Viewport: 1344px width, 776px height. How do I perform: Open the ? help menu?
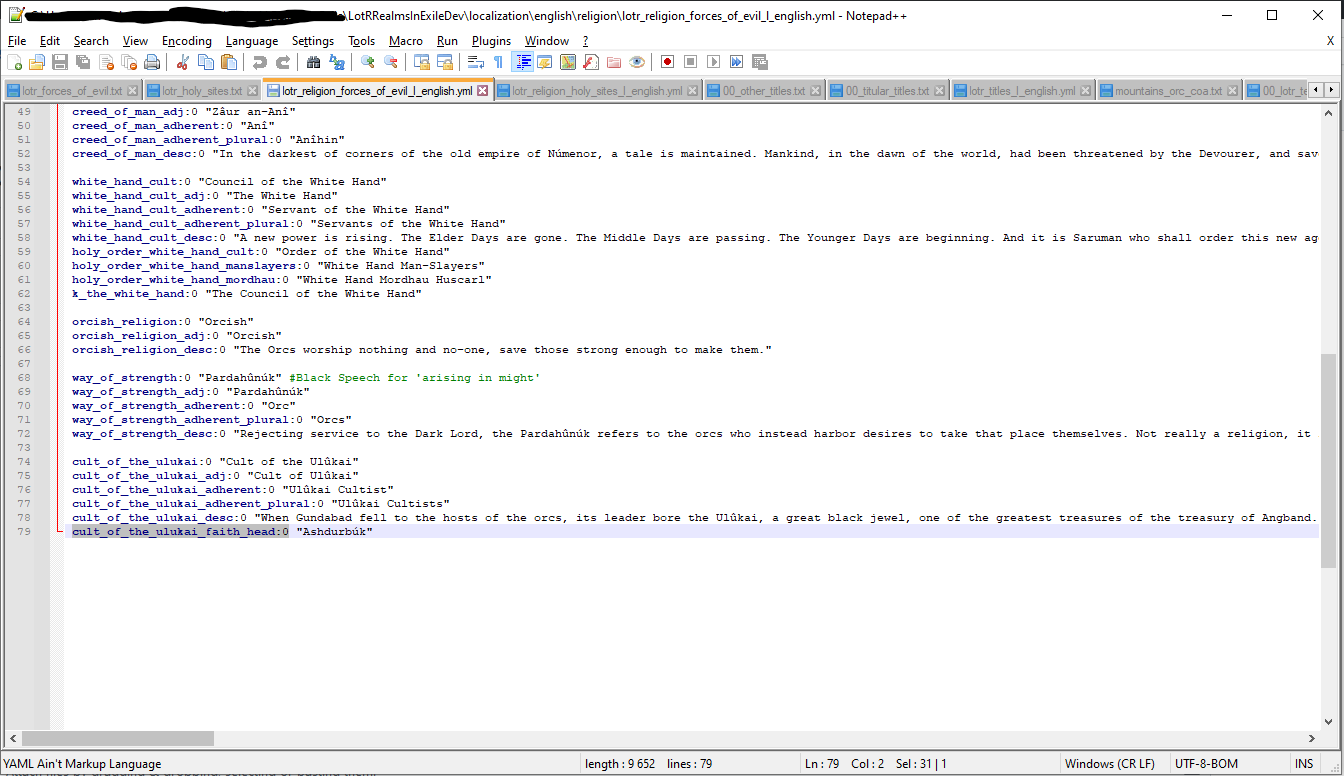tap(586, 41)
